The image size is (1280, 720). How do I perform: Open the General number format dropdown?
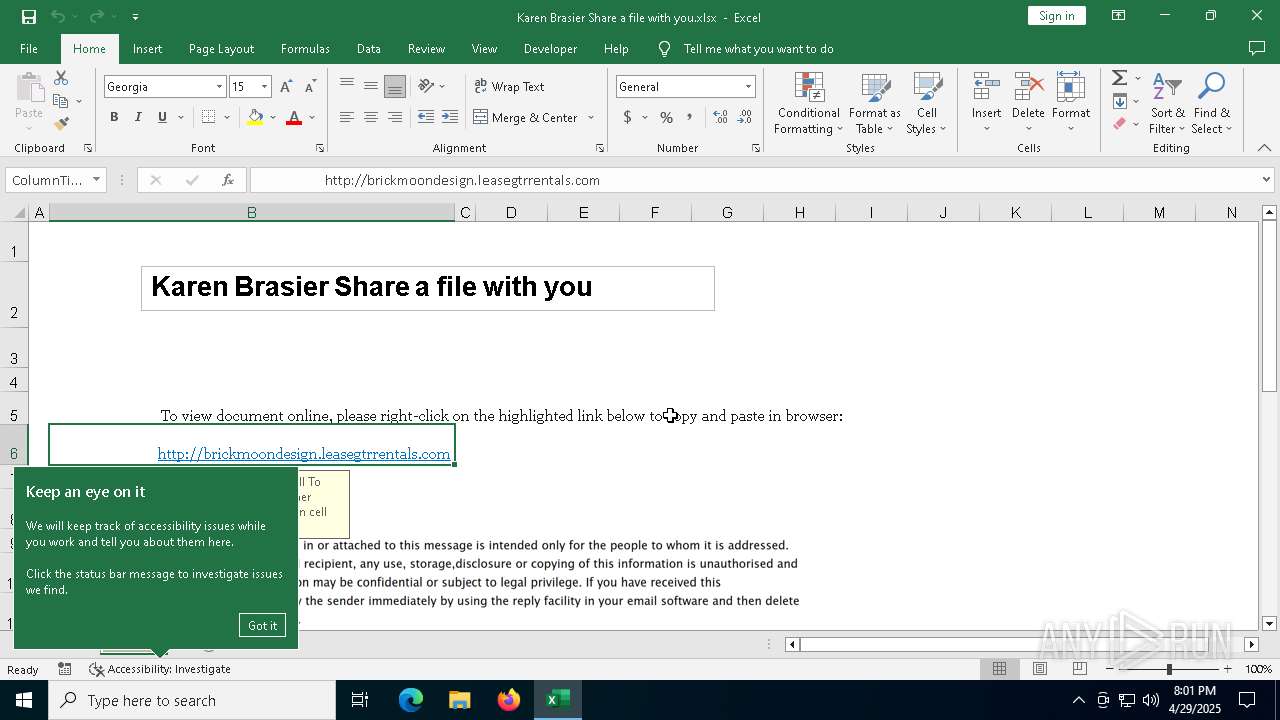[x=748, y=87]
